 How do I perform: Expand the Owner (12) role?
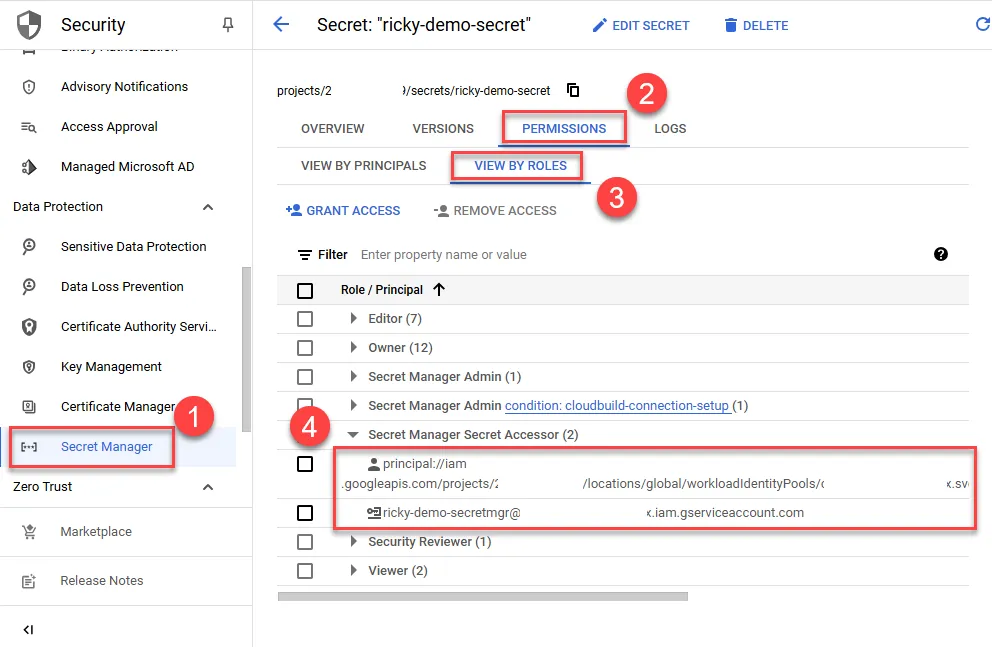353,348
